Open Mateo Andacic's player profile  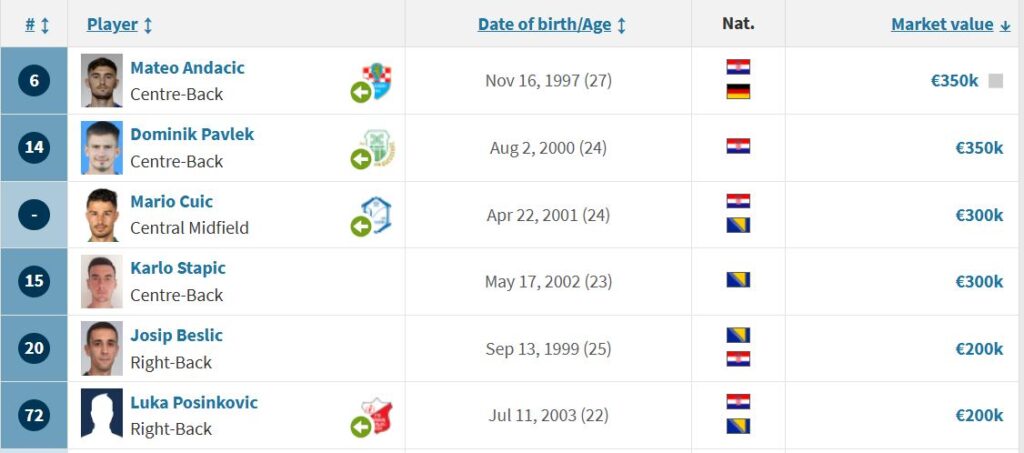[x=187, y=68]
